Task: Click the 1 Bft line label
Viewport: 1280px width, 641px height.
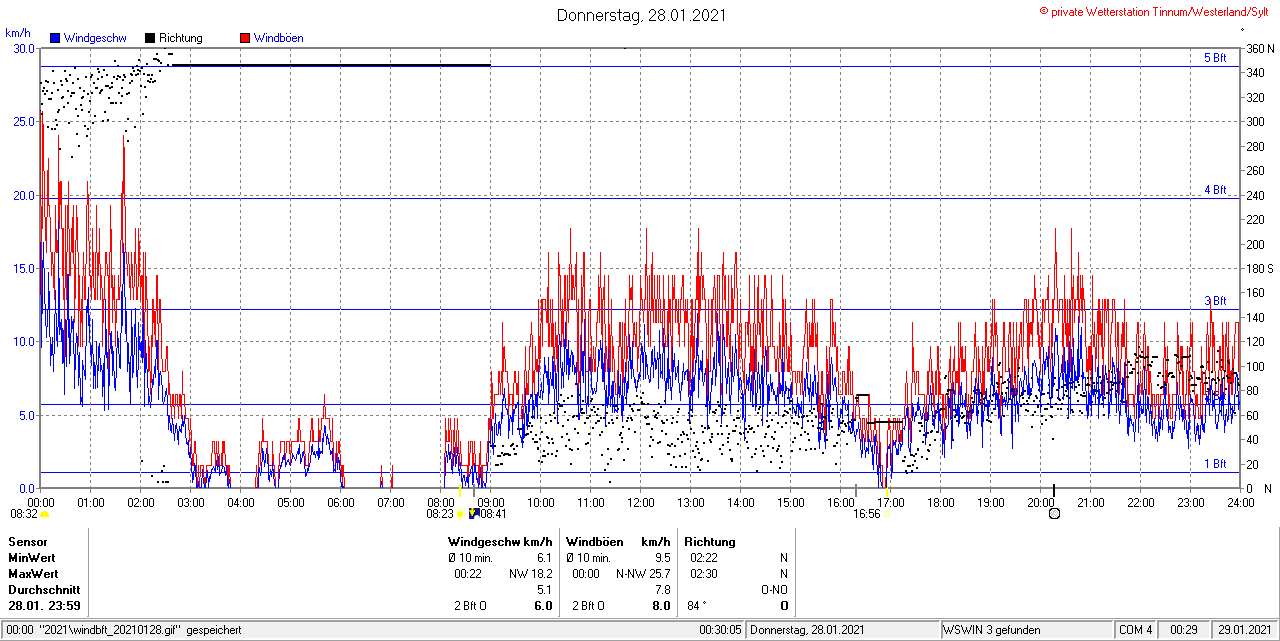Action: click(1215, 464)
